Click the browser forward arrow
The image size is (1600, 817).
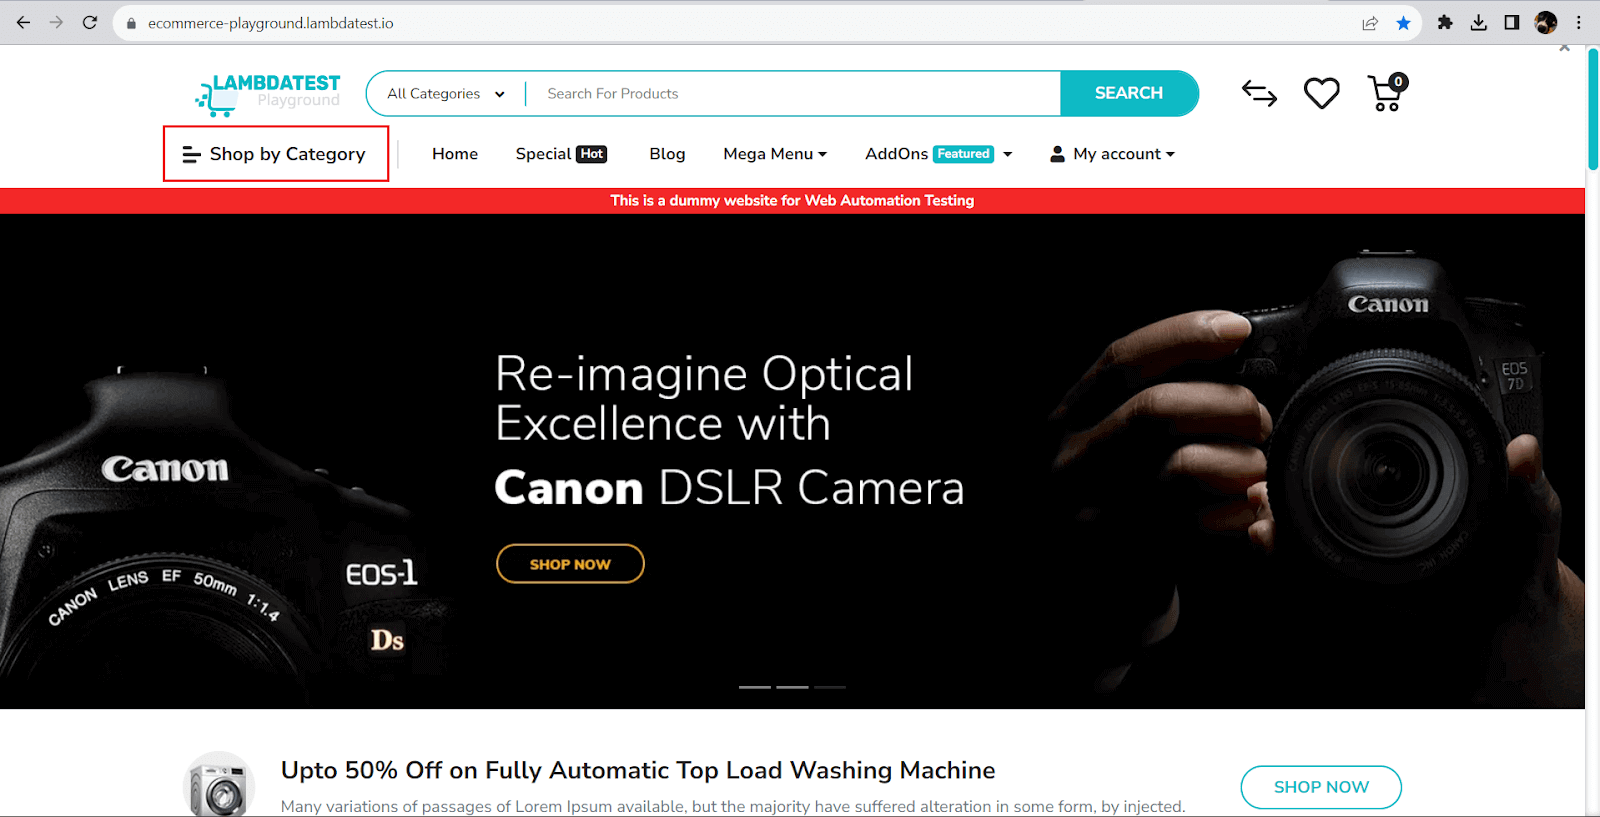(56, 22)
